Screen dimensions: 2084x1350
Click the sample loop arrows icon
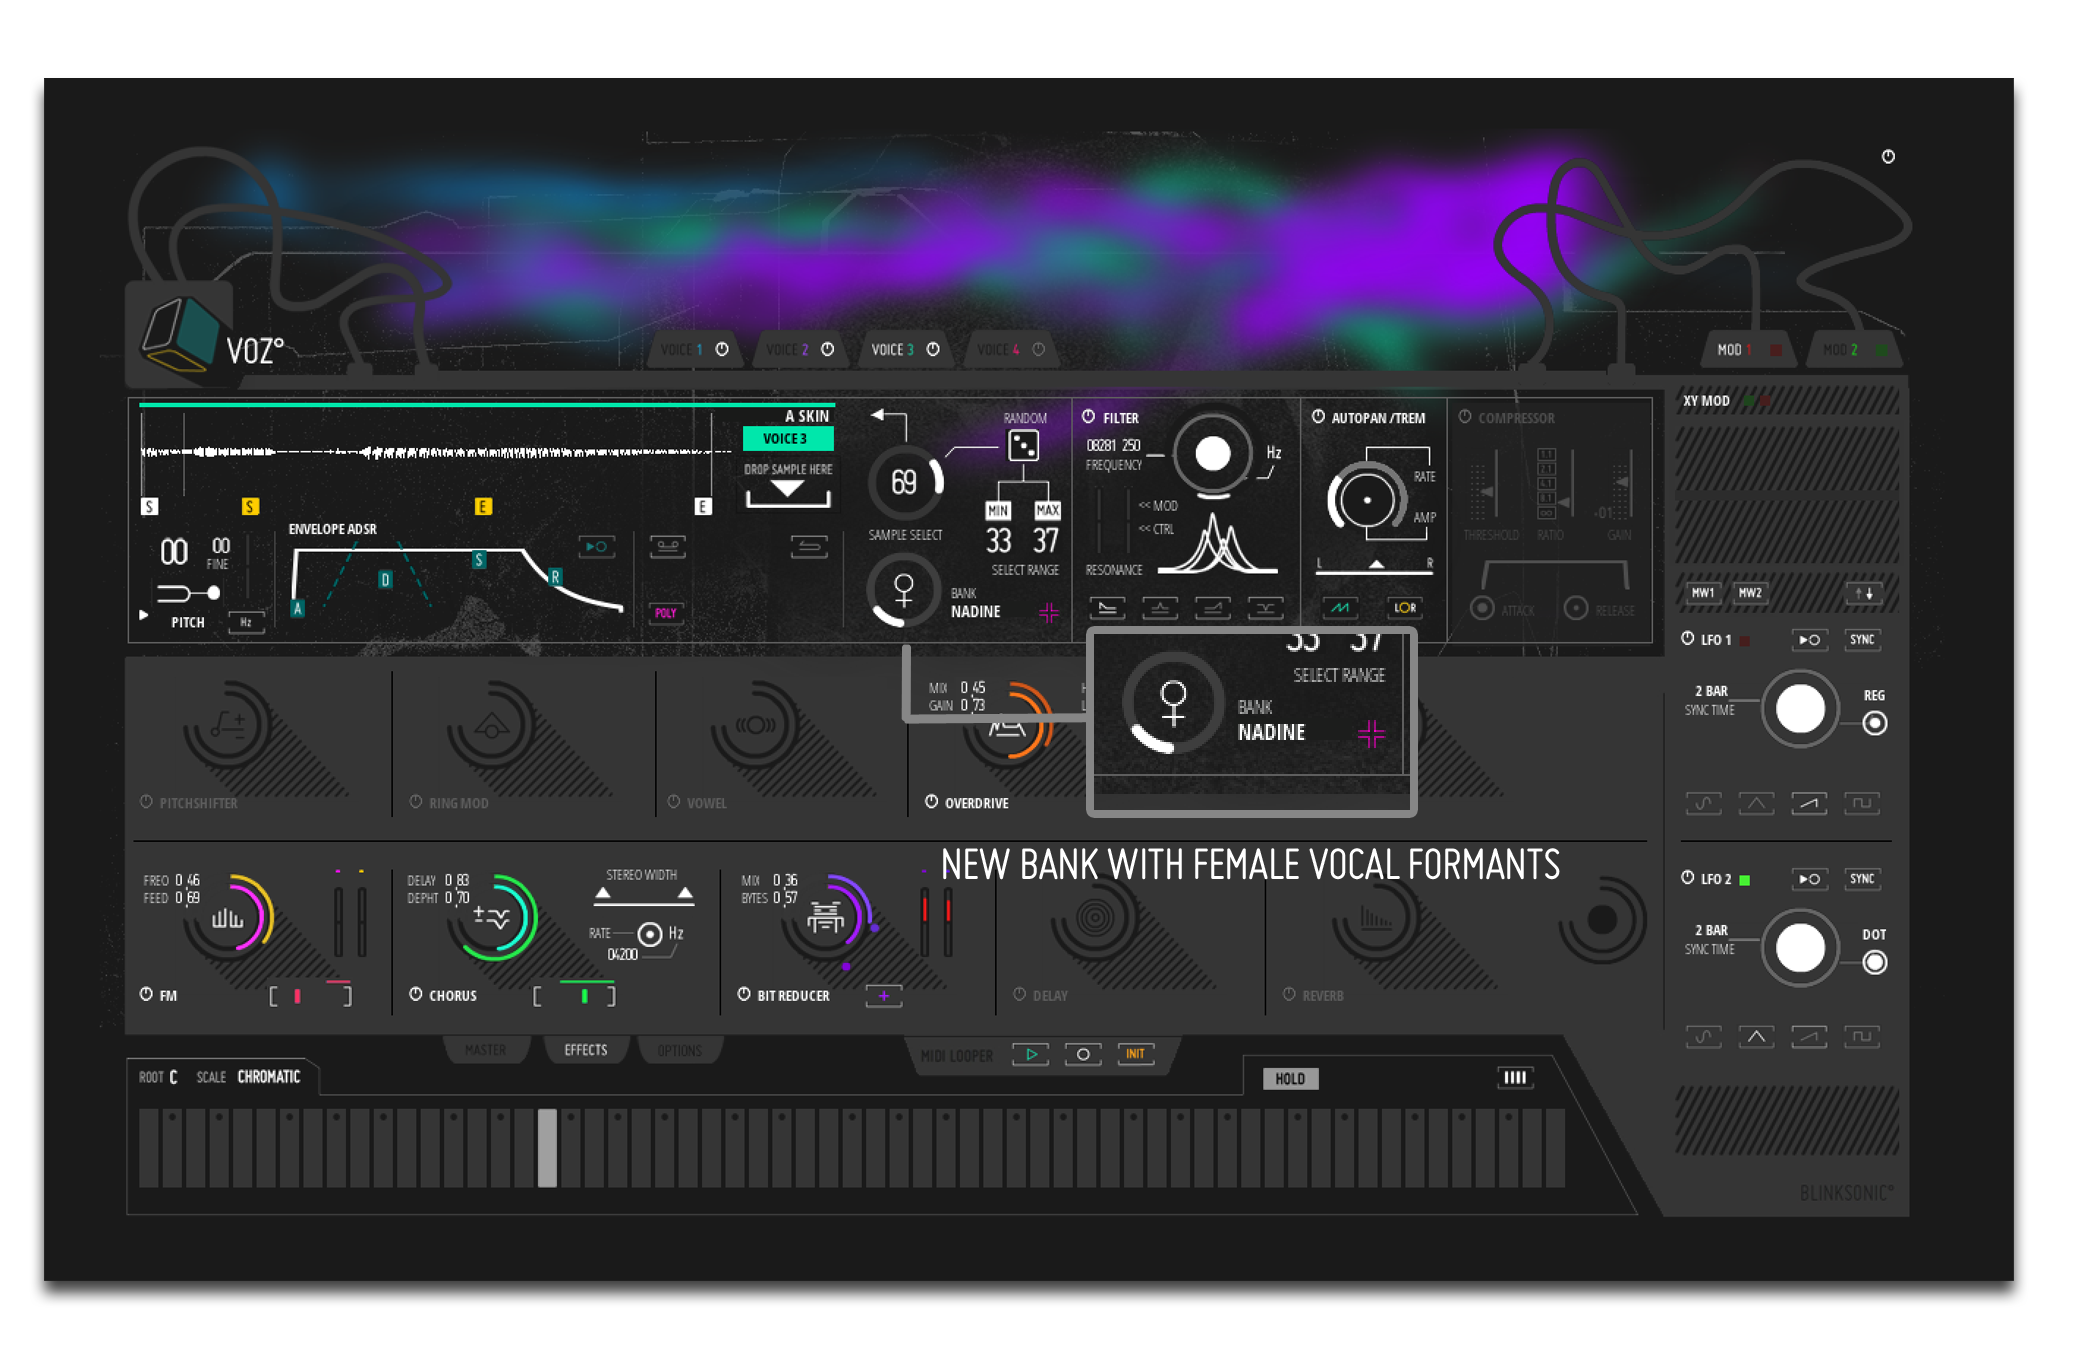pyautogui.click(x=809, y=546)
